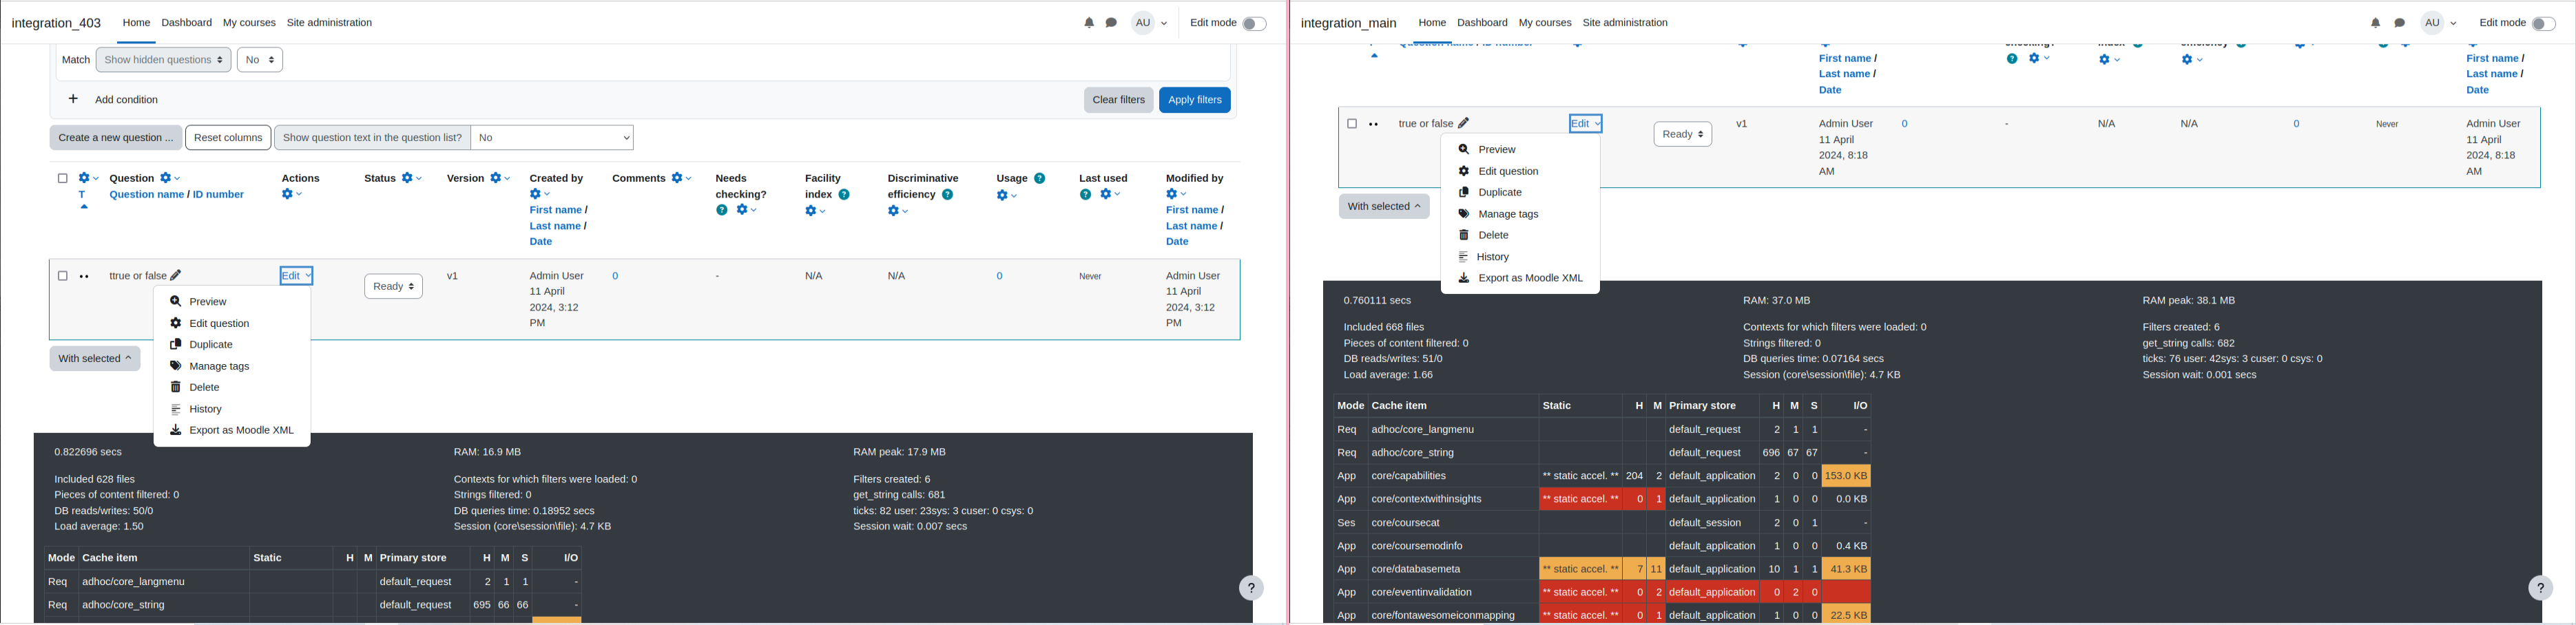Click pencil icon next to true or false in integration_main
Image resolution: width=2576 pixels, height=625 pixels.
point(1463,123)
